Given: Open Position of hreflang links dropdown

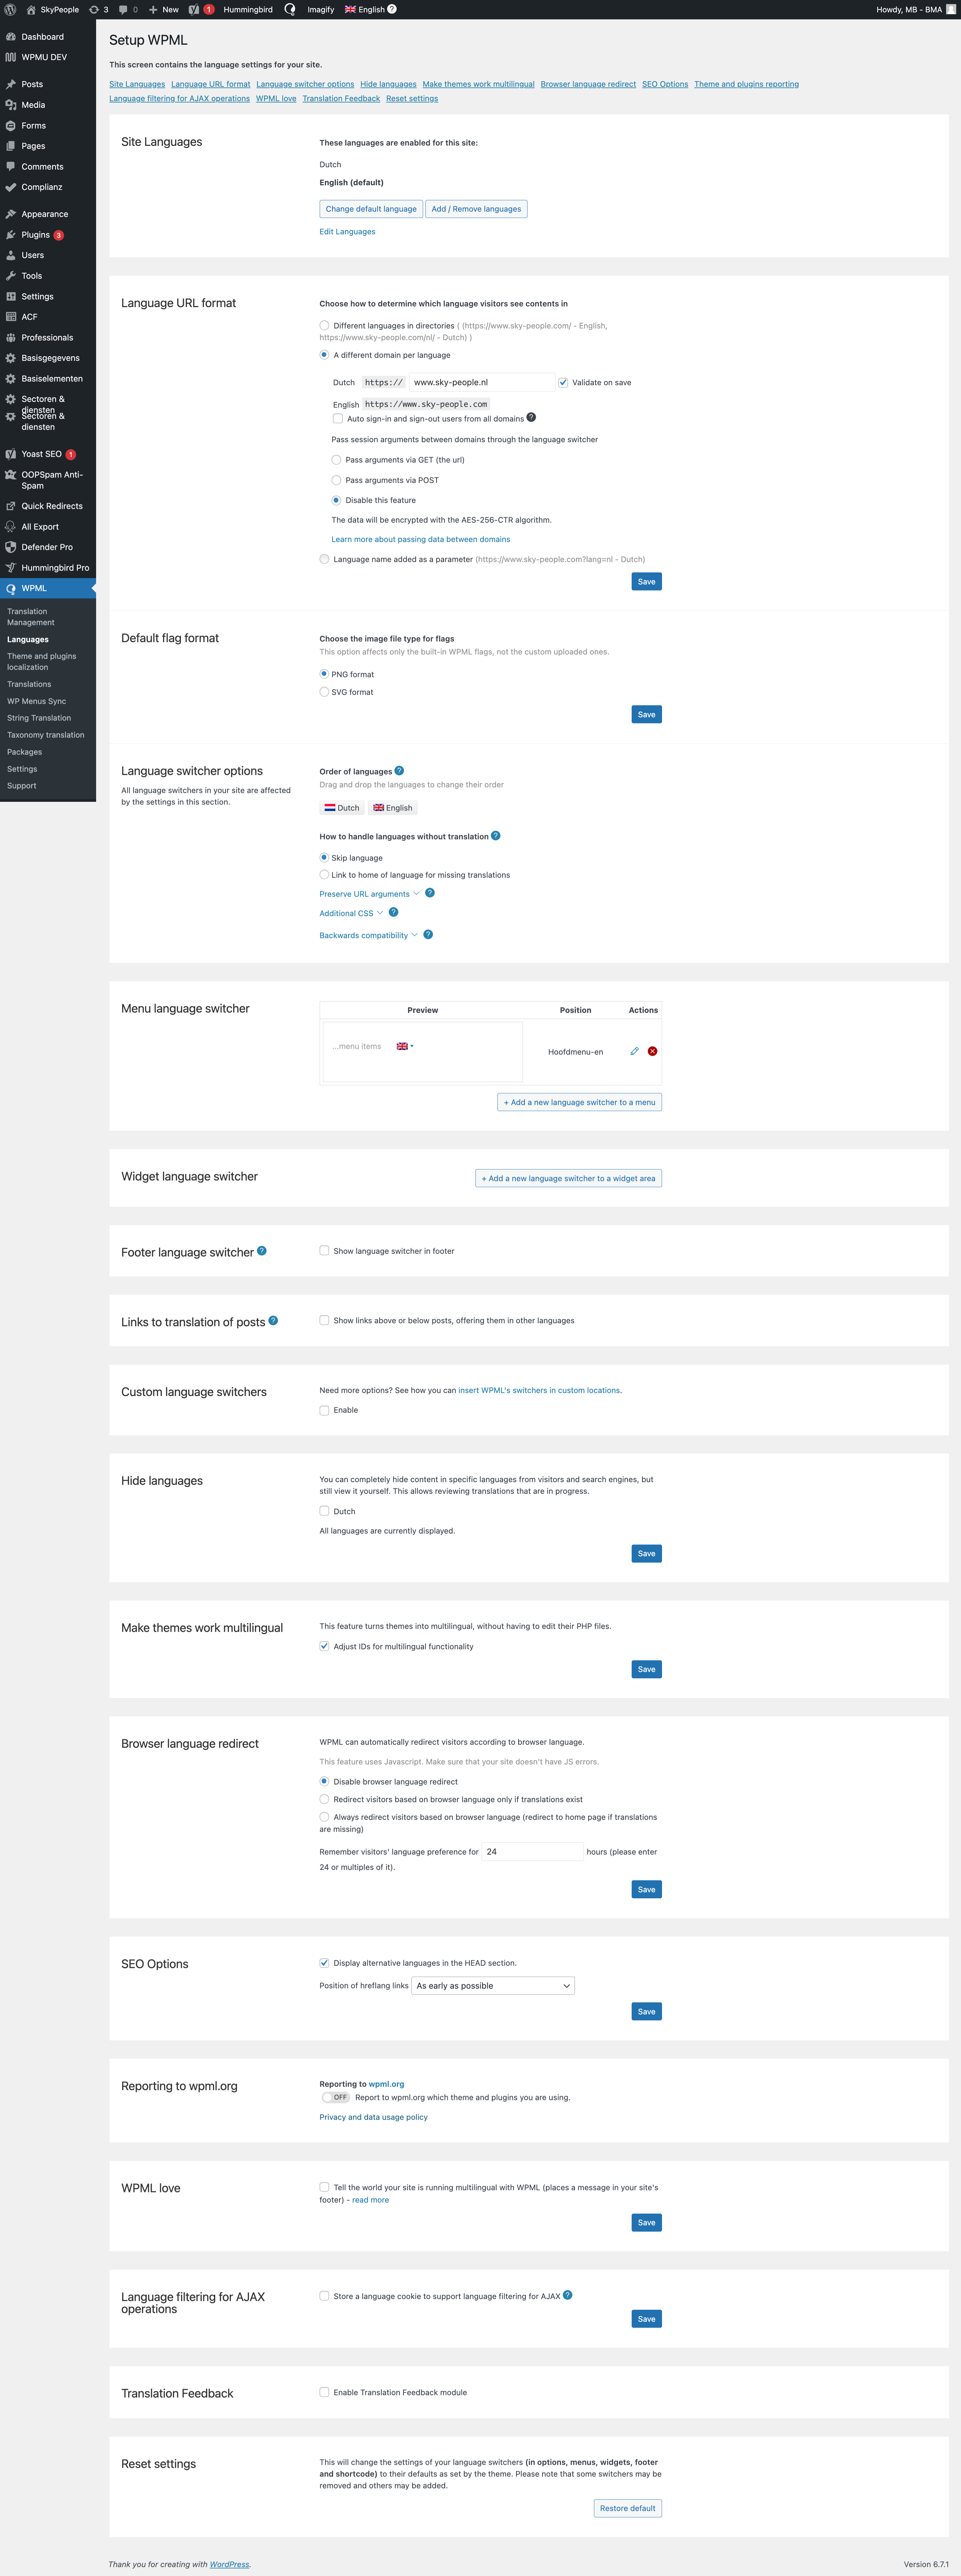Looking at the screenshot, I should (x=493, y=1986).
